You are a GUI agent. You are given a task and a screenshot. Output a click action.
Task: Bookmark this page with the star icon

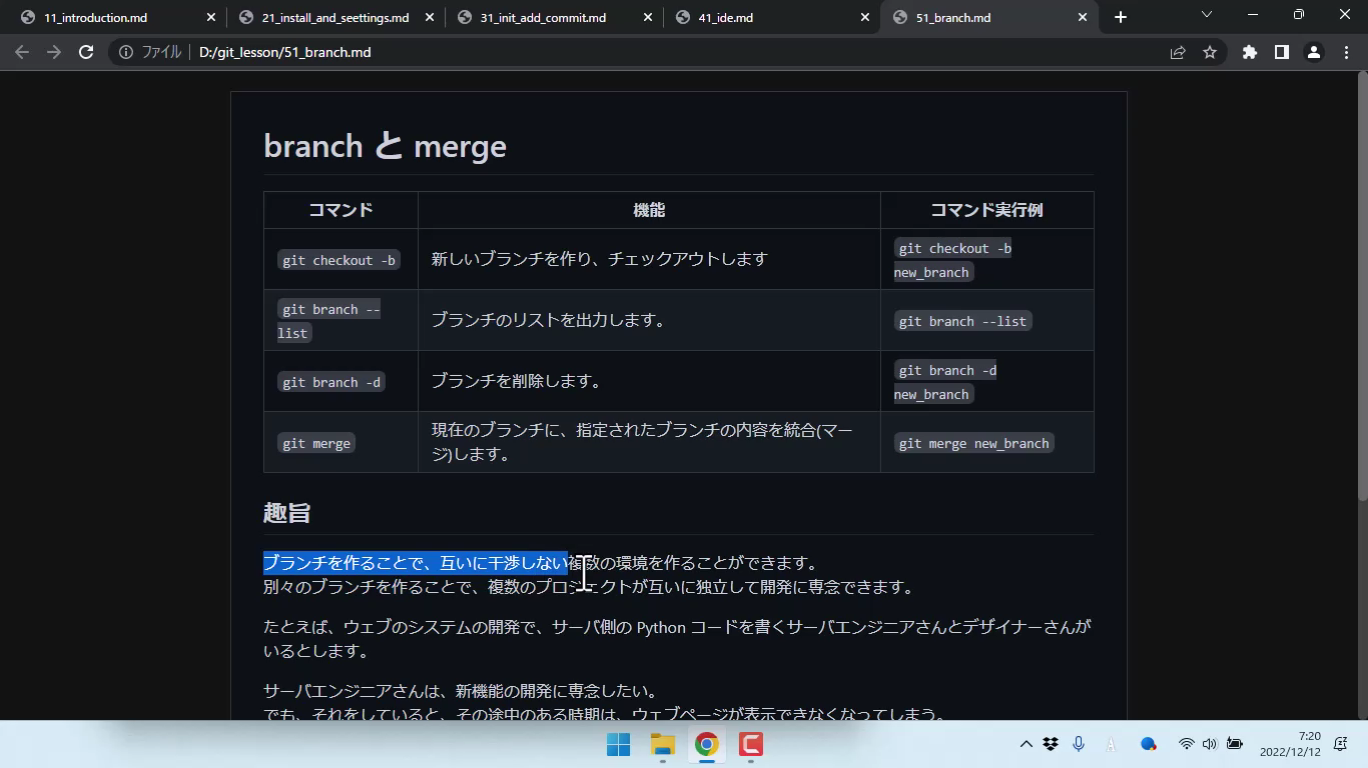[x=1210, y=52]
